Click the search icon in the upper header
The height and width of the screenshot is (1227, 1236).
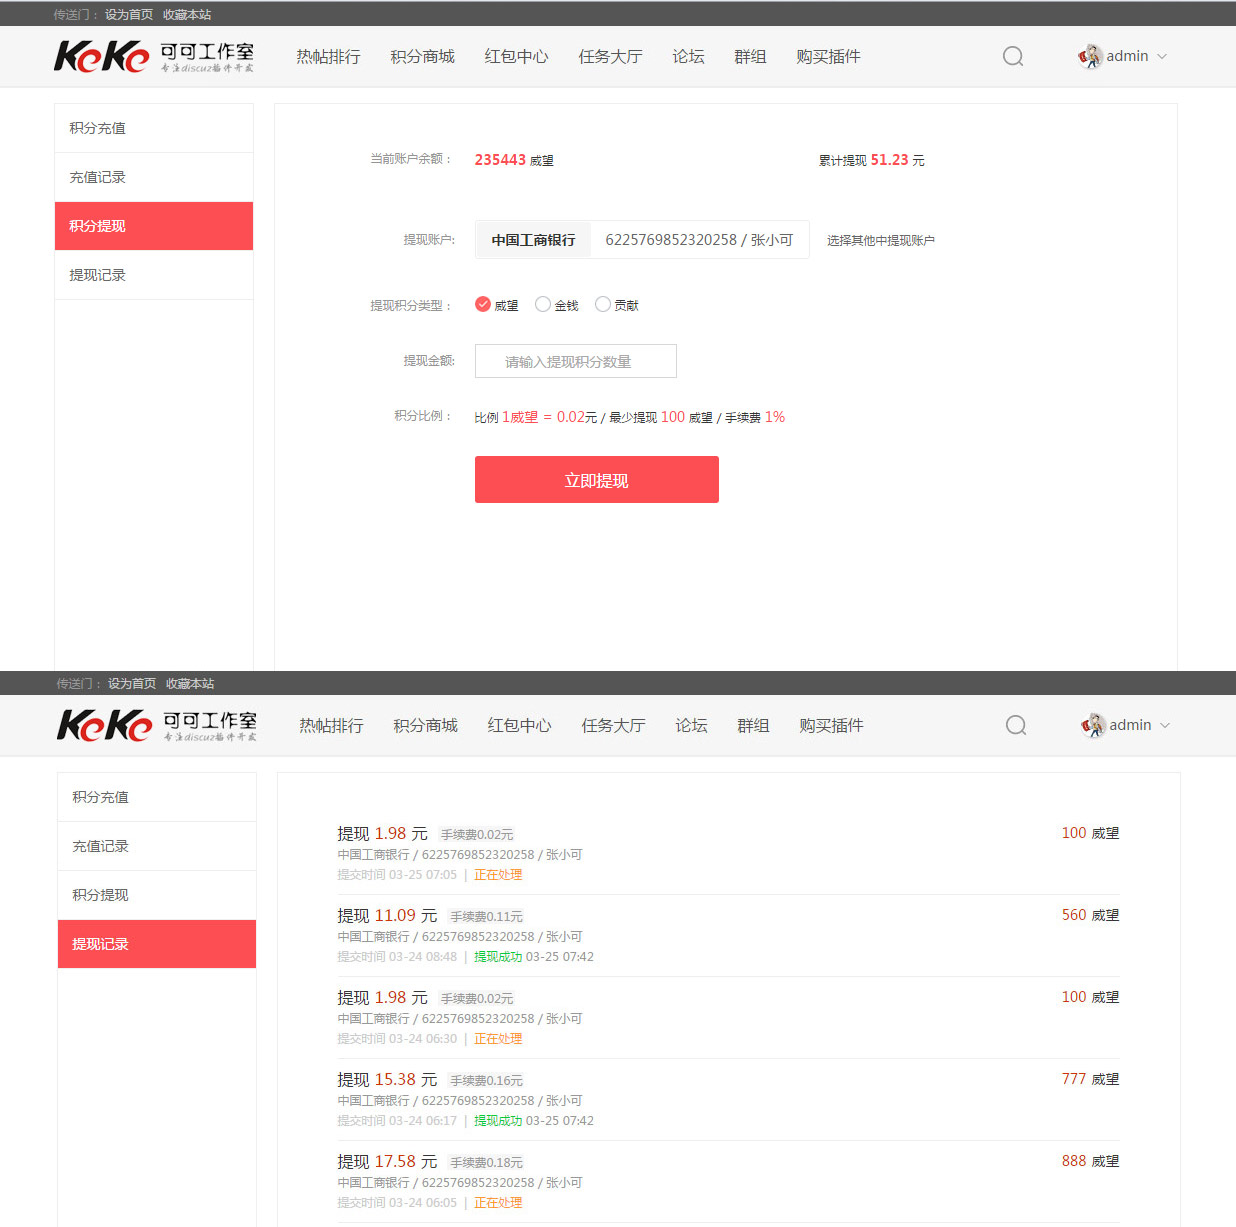click(x=1013, y=56)
